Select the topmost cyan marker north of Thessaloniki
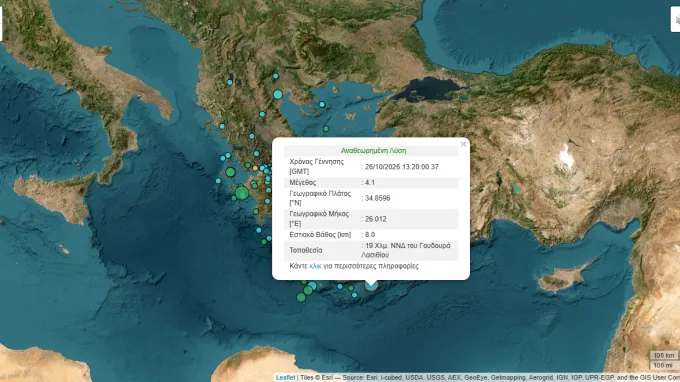This screenshot has width=680, height=382. click(x=275, y=76)
